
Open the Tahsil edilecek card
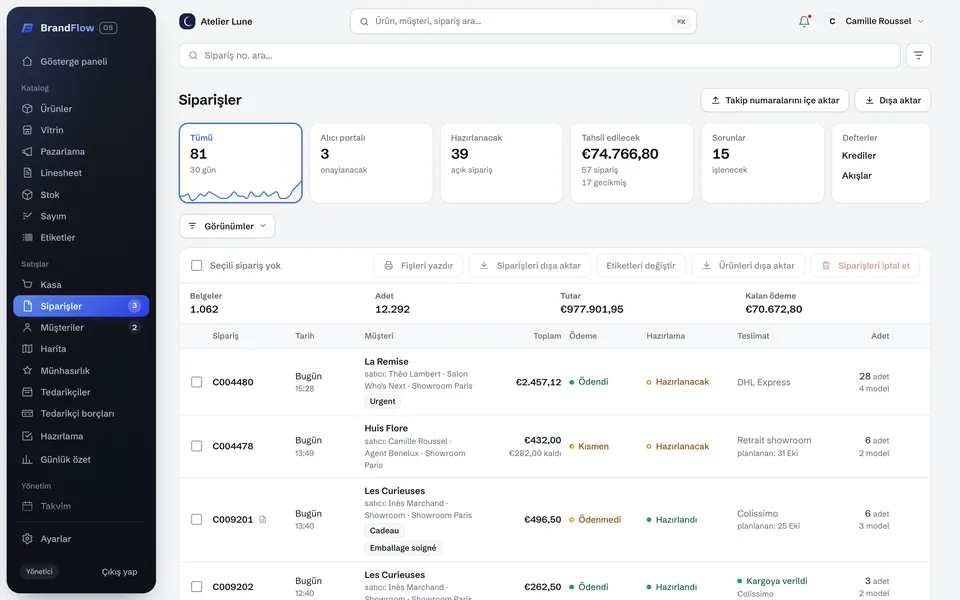coord(632,163)
